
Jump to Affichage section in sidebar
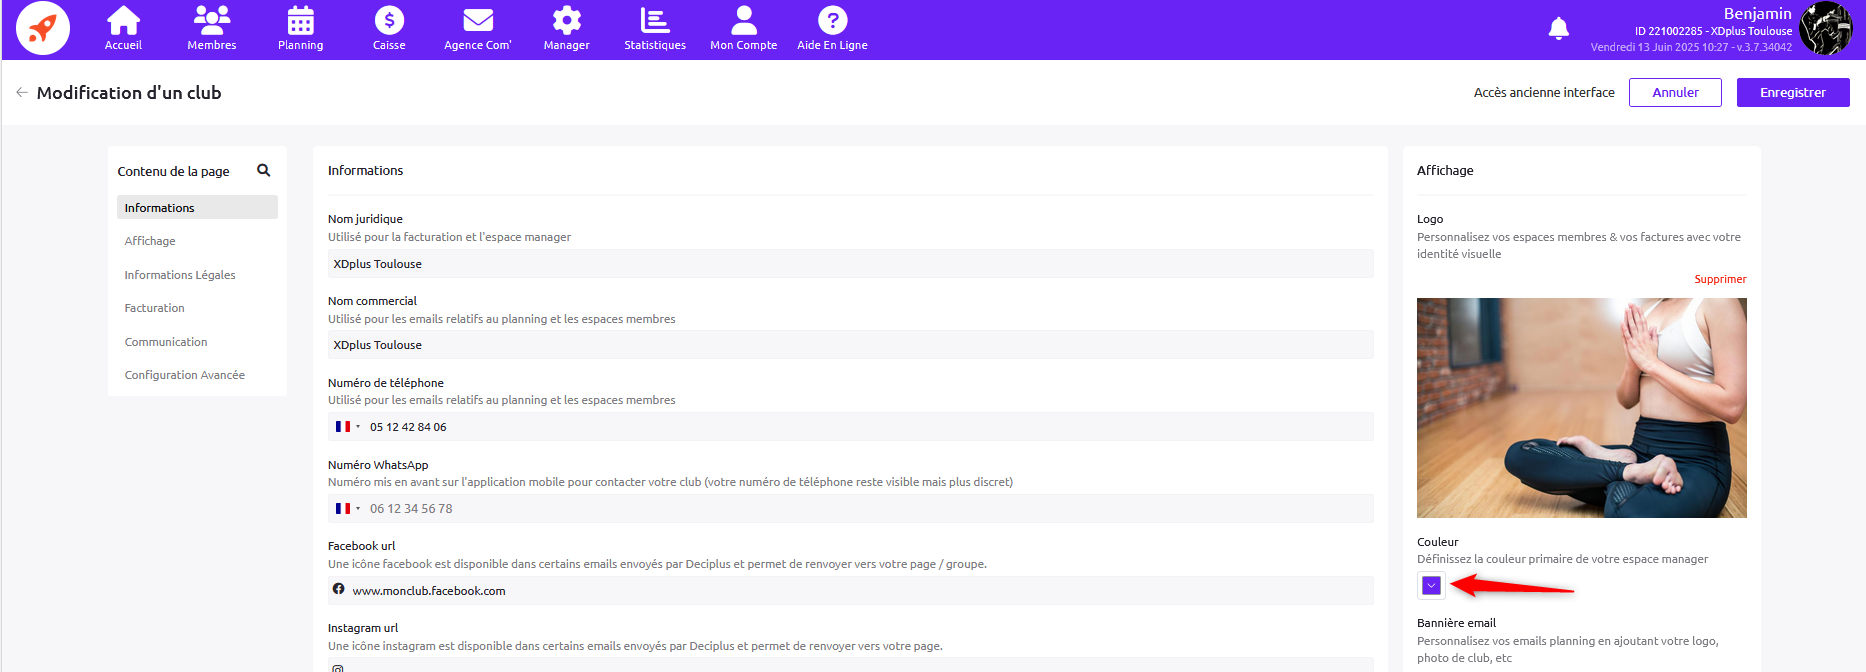click(150, 241)
